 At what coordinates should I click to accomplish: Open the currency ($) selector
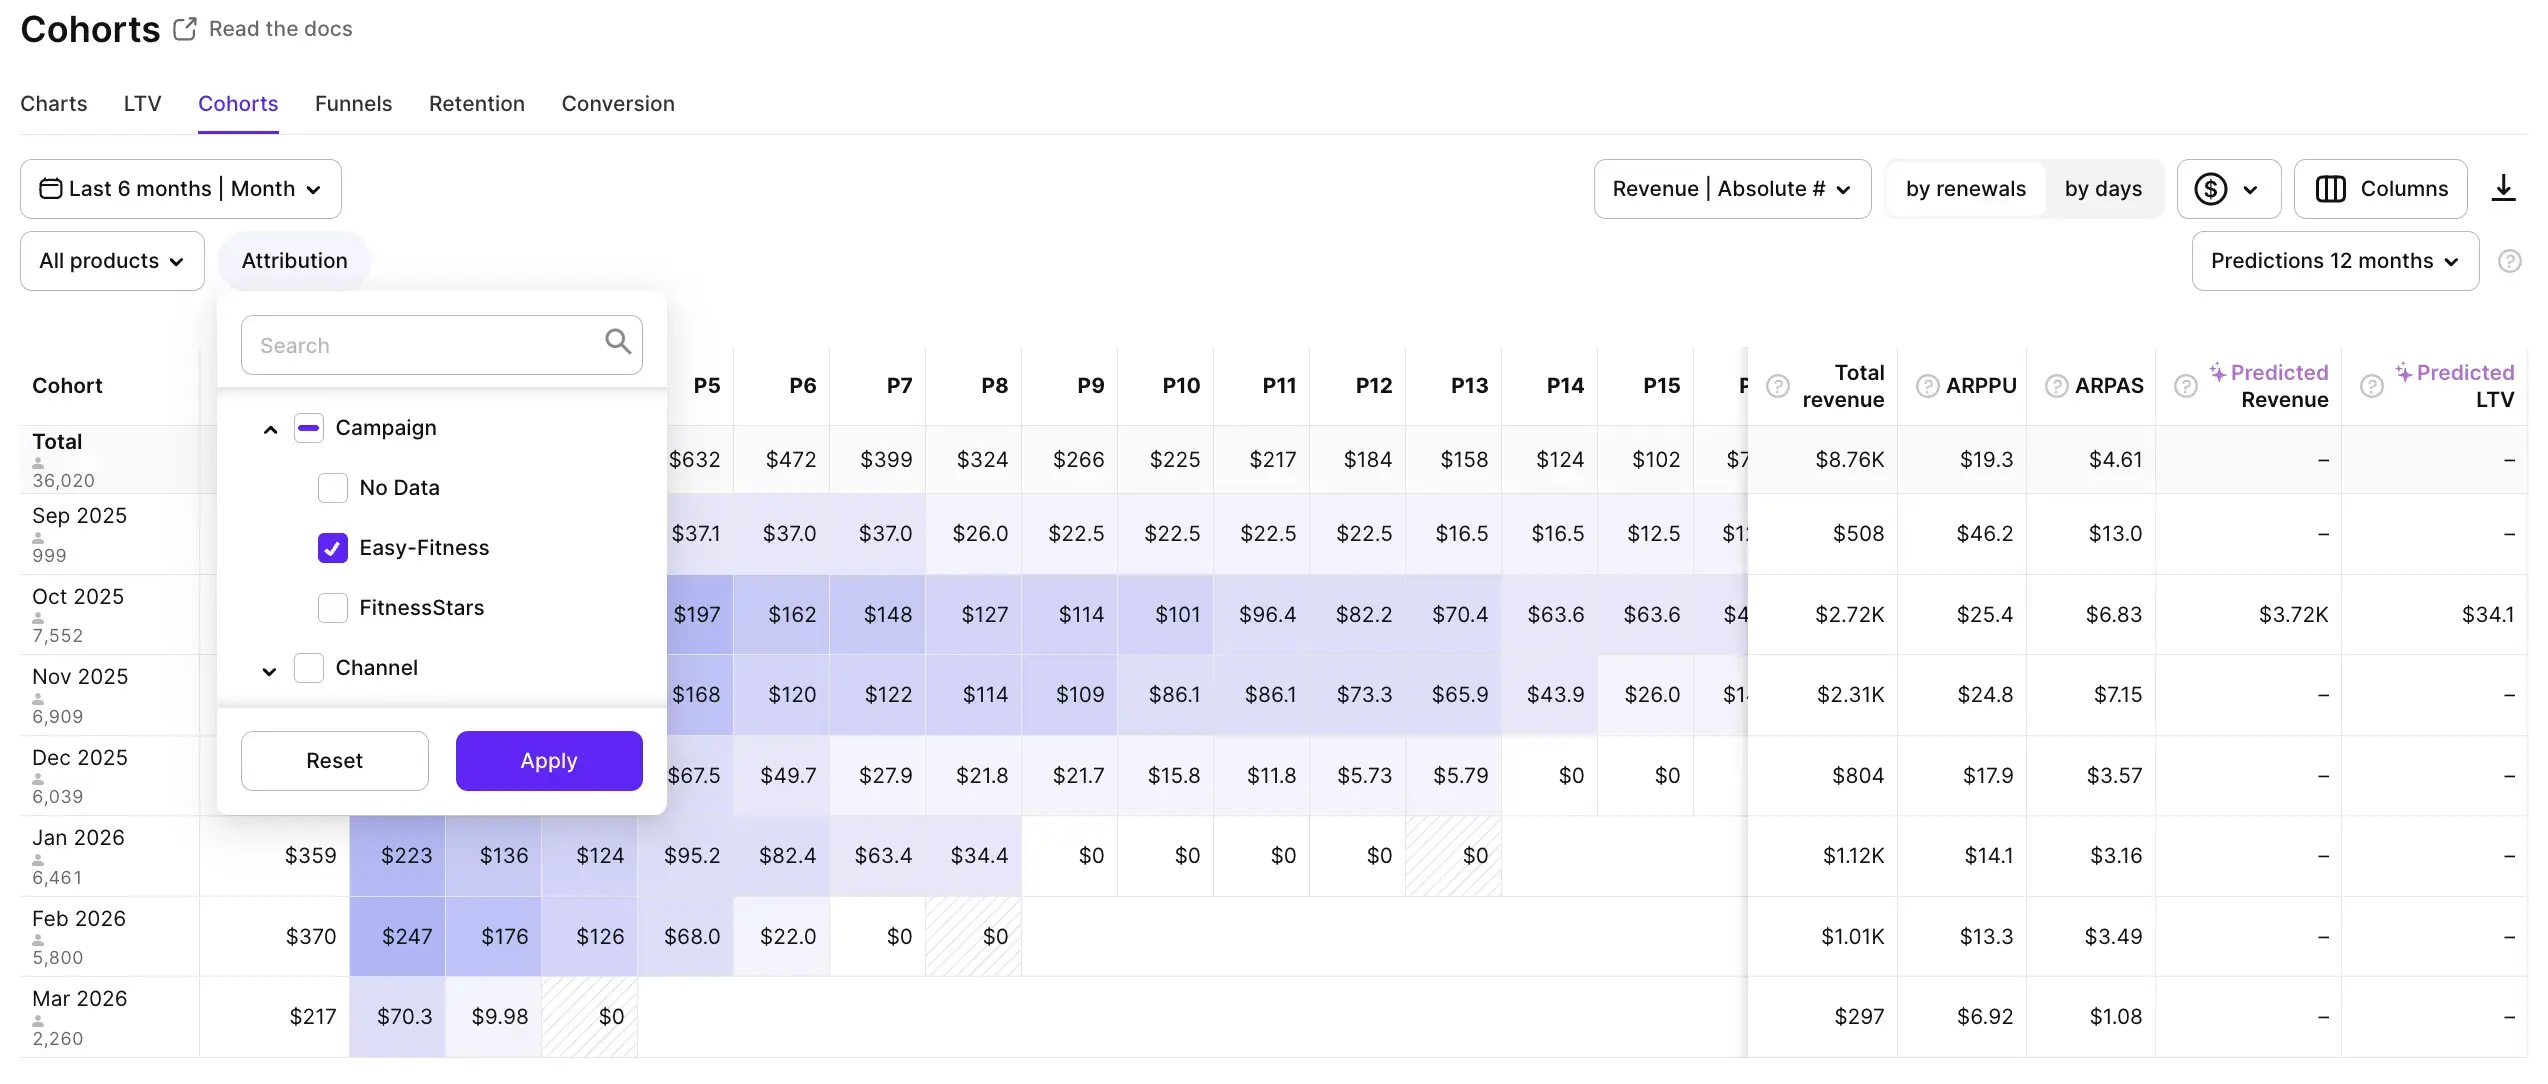click(2228, 188)
